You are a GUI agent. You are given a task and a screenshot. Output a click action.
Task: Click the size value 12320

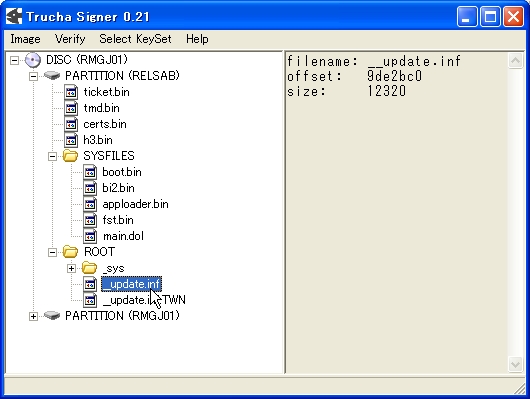tap(387, 91)
